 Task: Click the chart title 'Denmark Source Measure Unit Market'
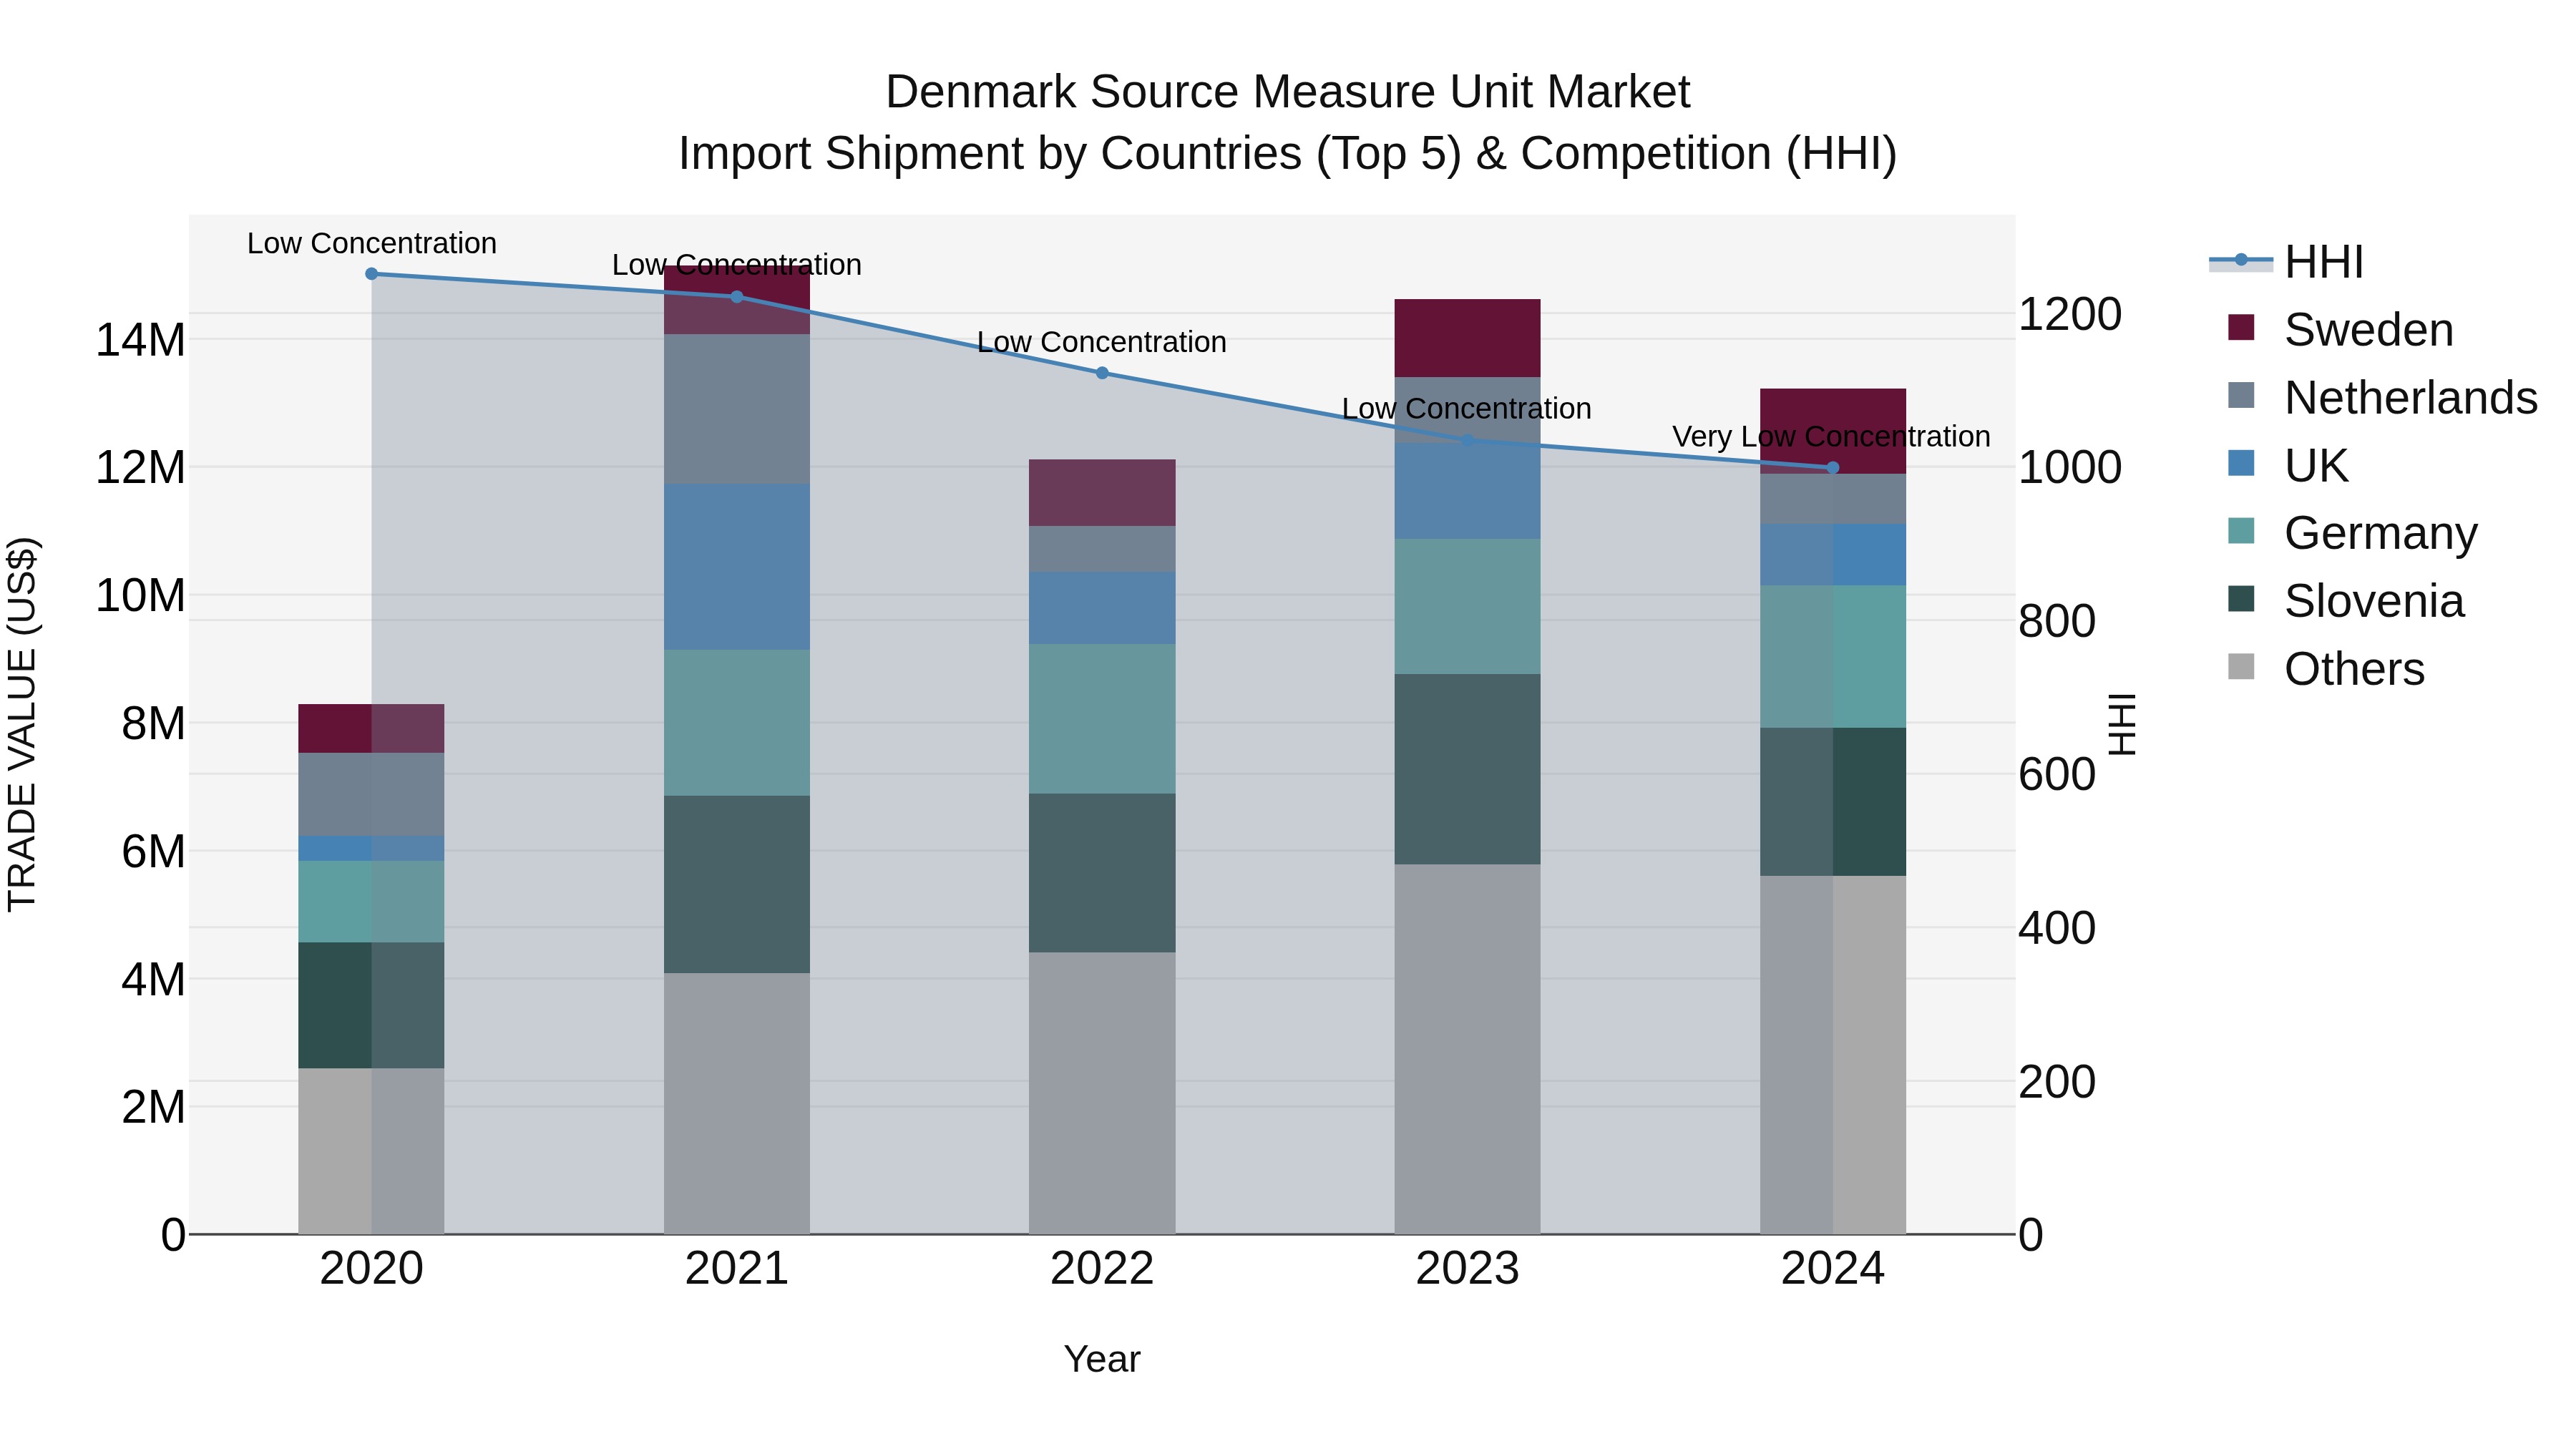pyautogui.click(x=1288, y=92)
